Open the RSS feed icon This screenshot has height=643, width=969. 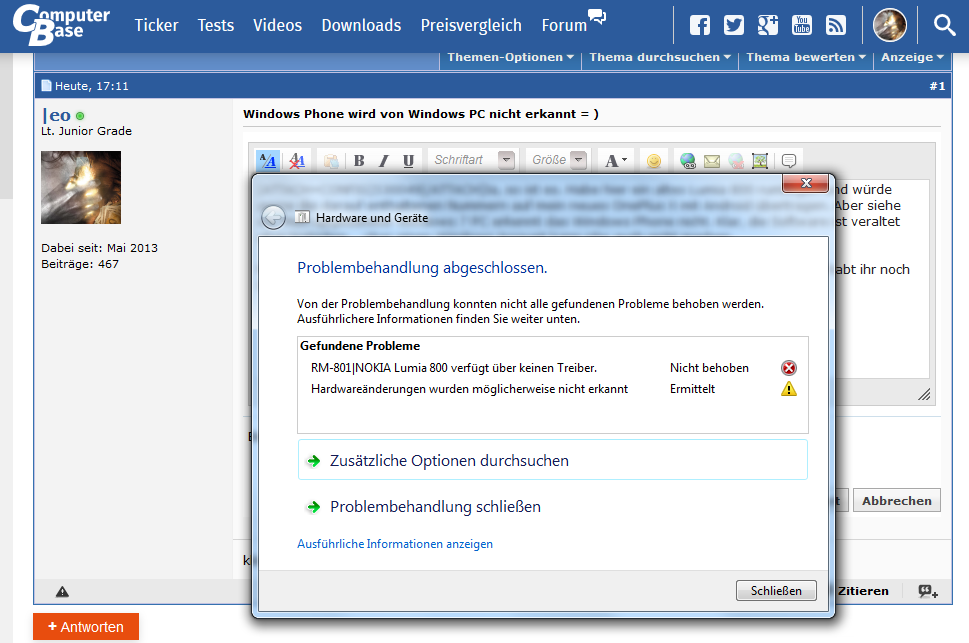(x=836, y=25)
